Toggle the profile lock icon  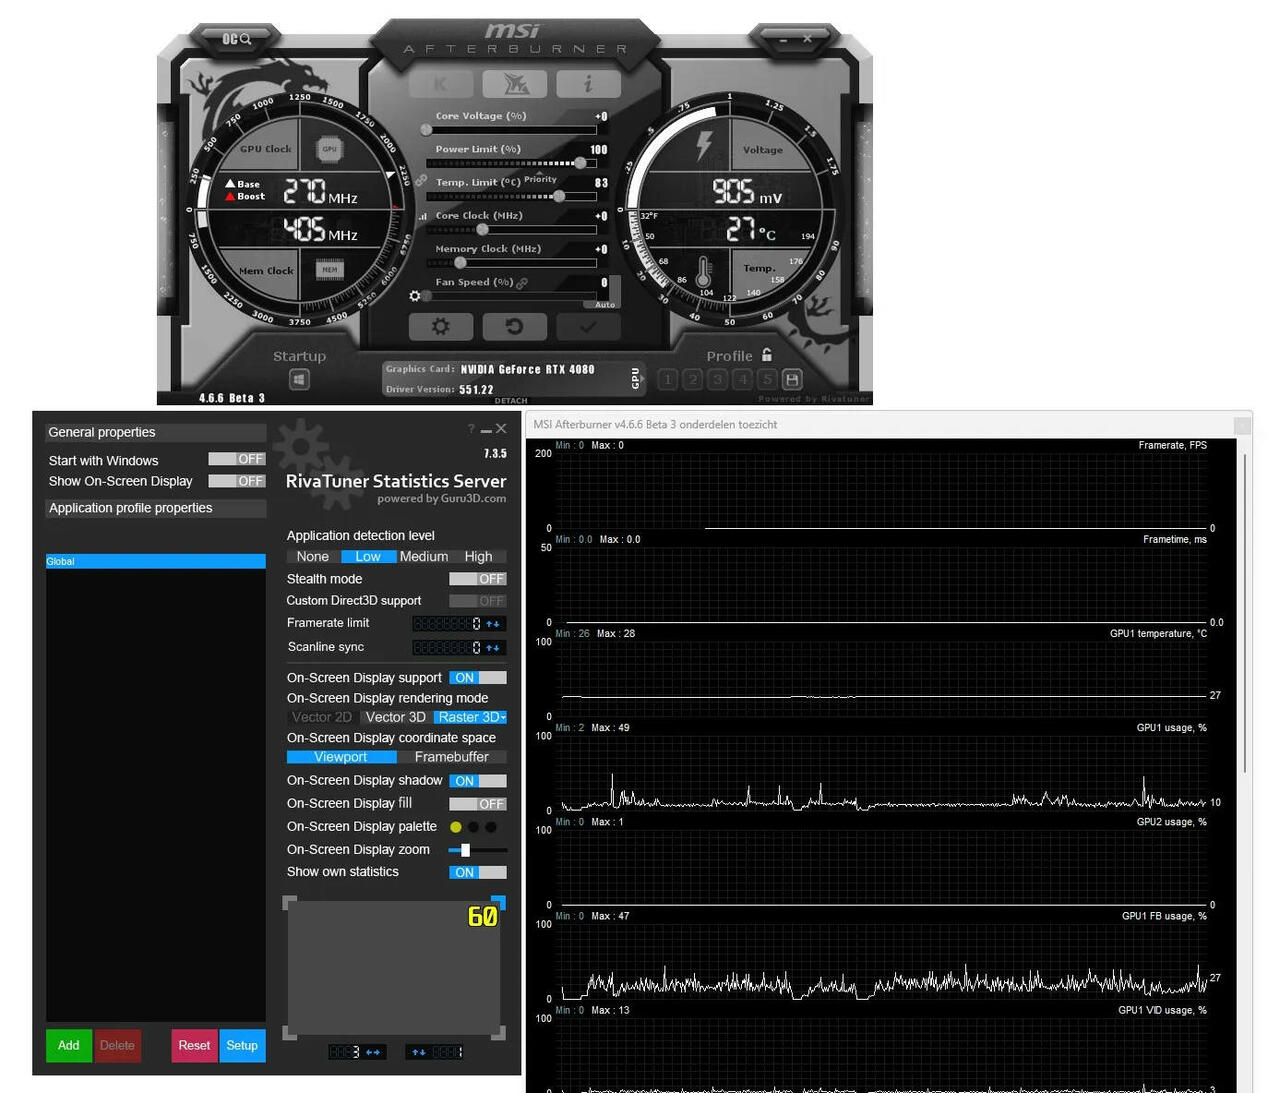[767, 355]
